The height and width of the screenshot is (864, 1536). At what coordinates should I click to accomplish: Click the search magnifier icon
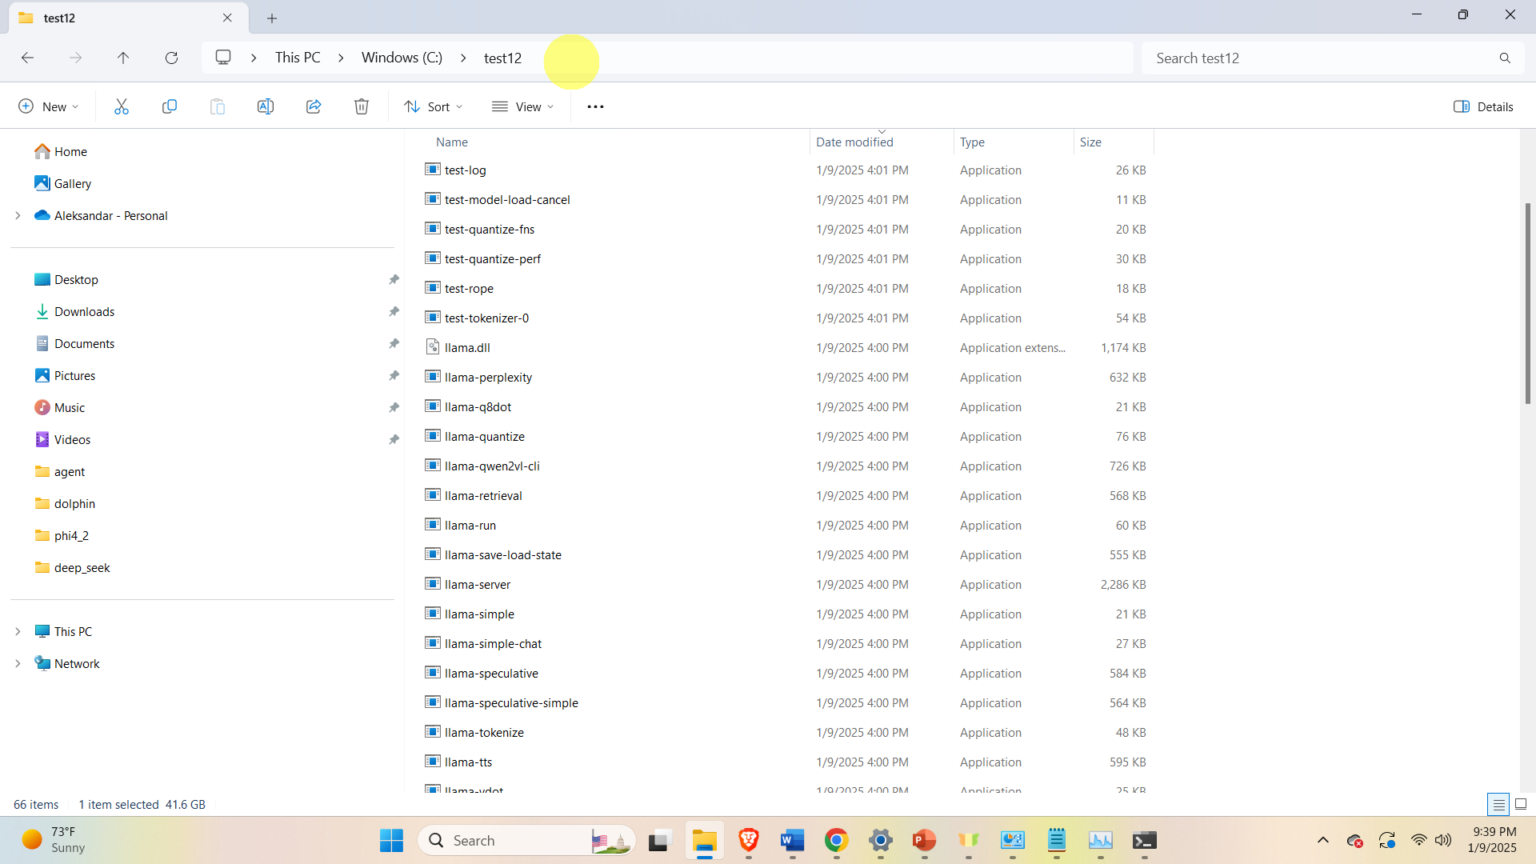tap(1504, 58)
